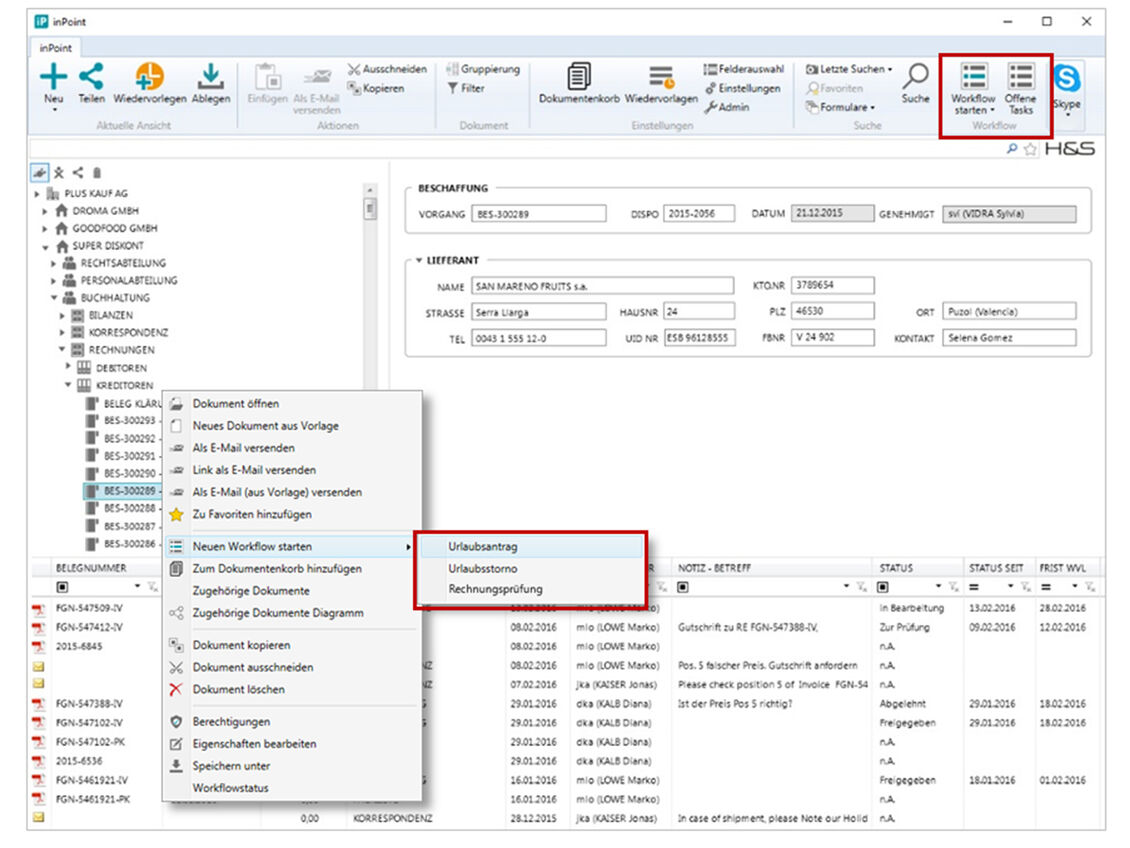The height and width of the screenshot is (848, 1130).
Task: Click the Filter funnel in ribbon
Action: coord(466,88)
